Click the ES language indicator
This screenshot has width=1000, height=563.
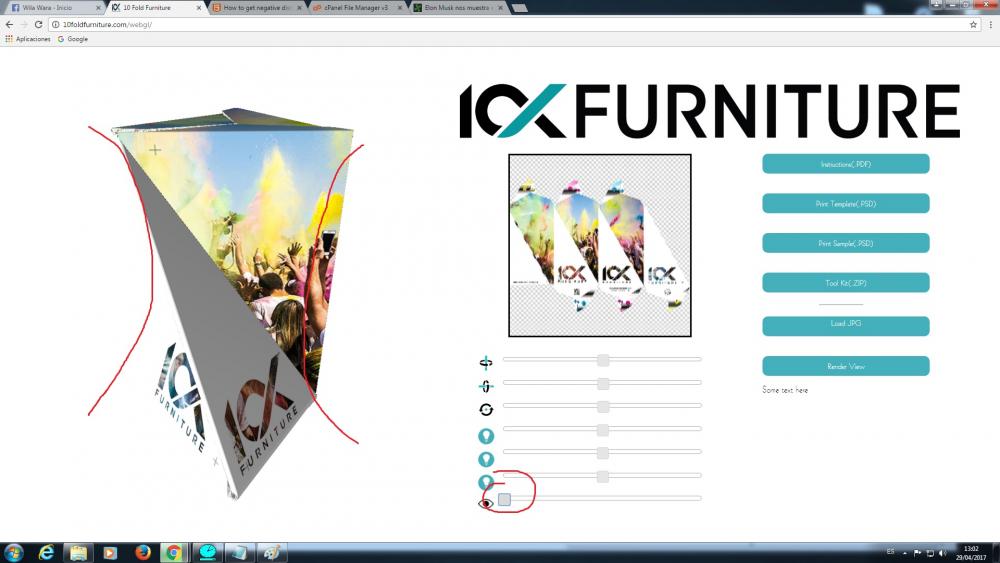(x=890, y=552)
